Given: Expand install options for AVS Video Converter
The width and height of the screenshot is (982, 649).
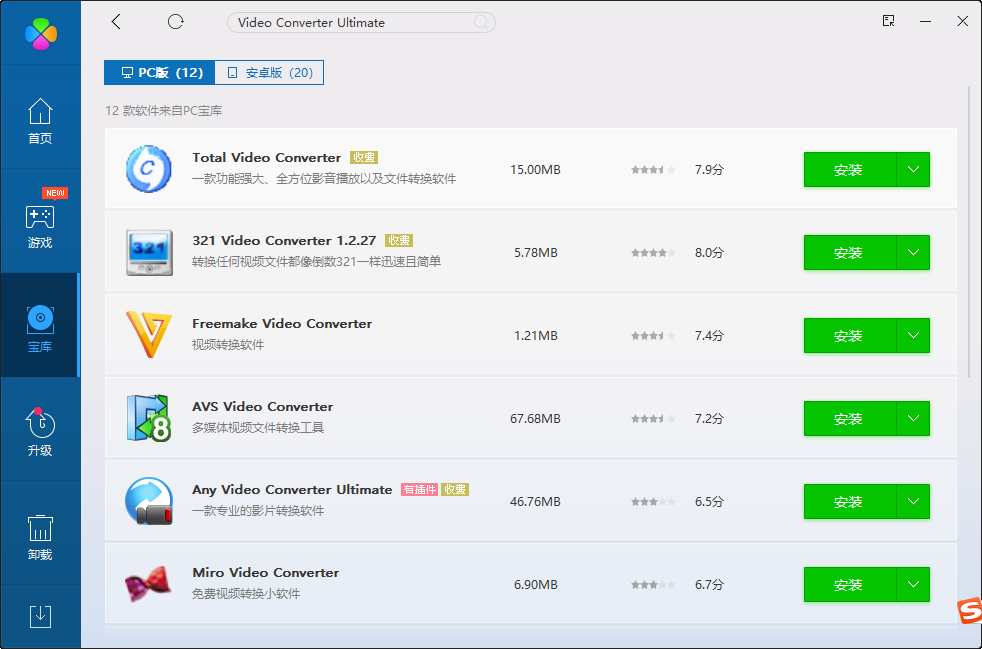Looking at the screenshot, I should [x=913, y=418].
